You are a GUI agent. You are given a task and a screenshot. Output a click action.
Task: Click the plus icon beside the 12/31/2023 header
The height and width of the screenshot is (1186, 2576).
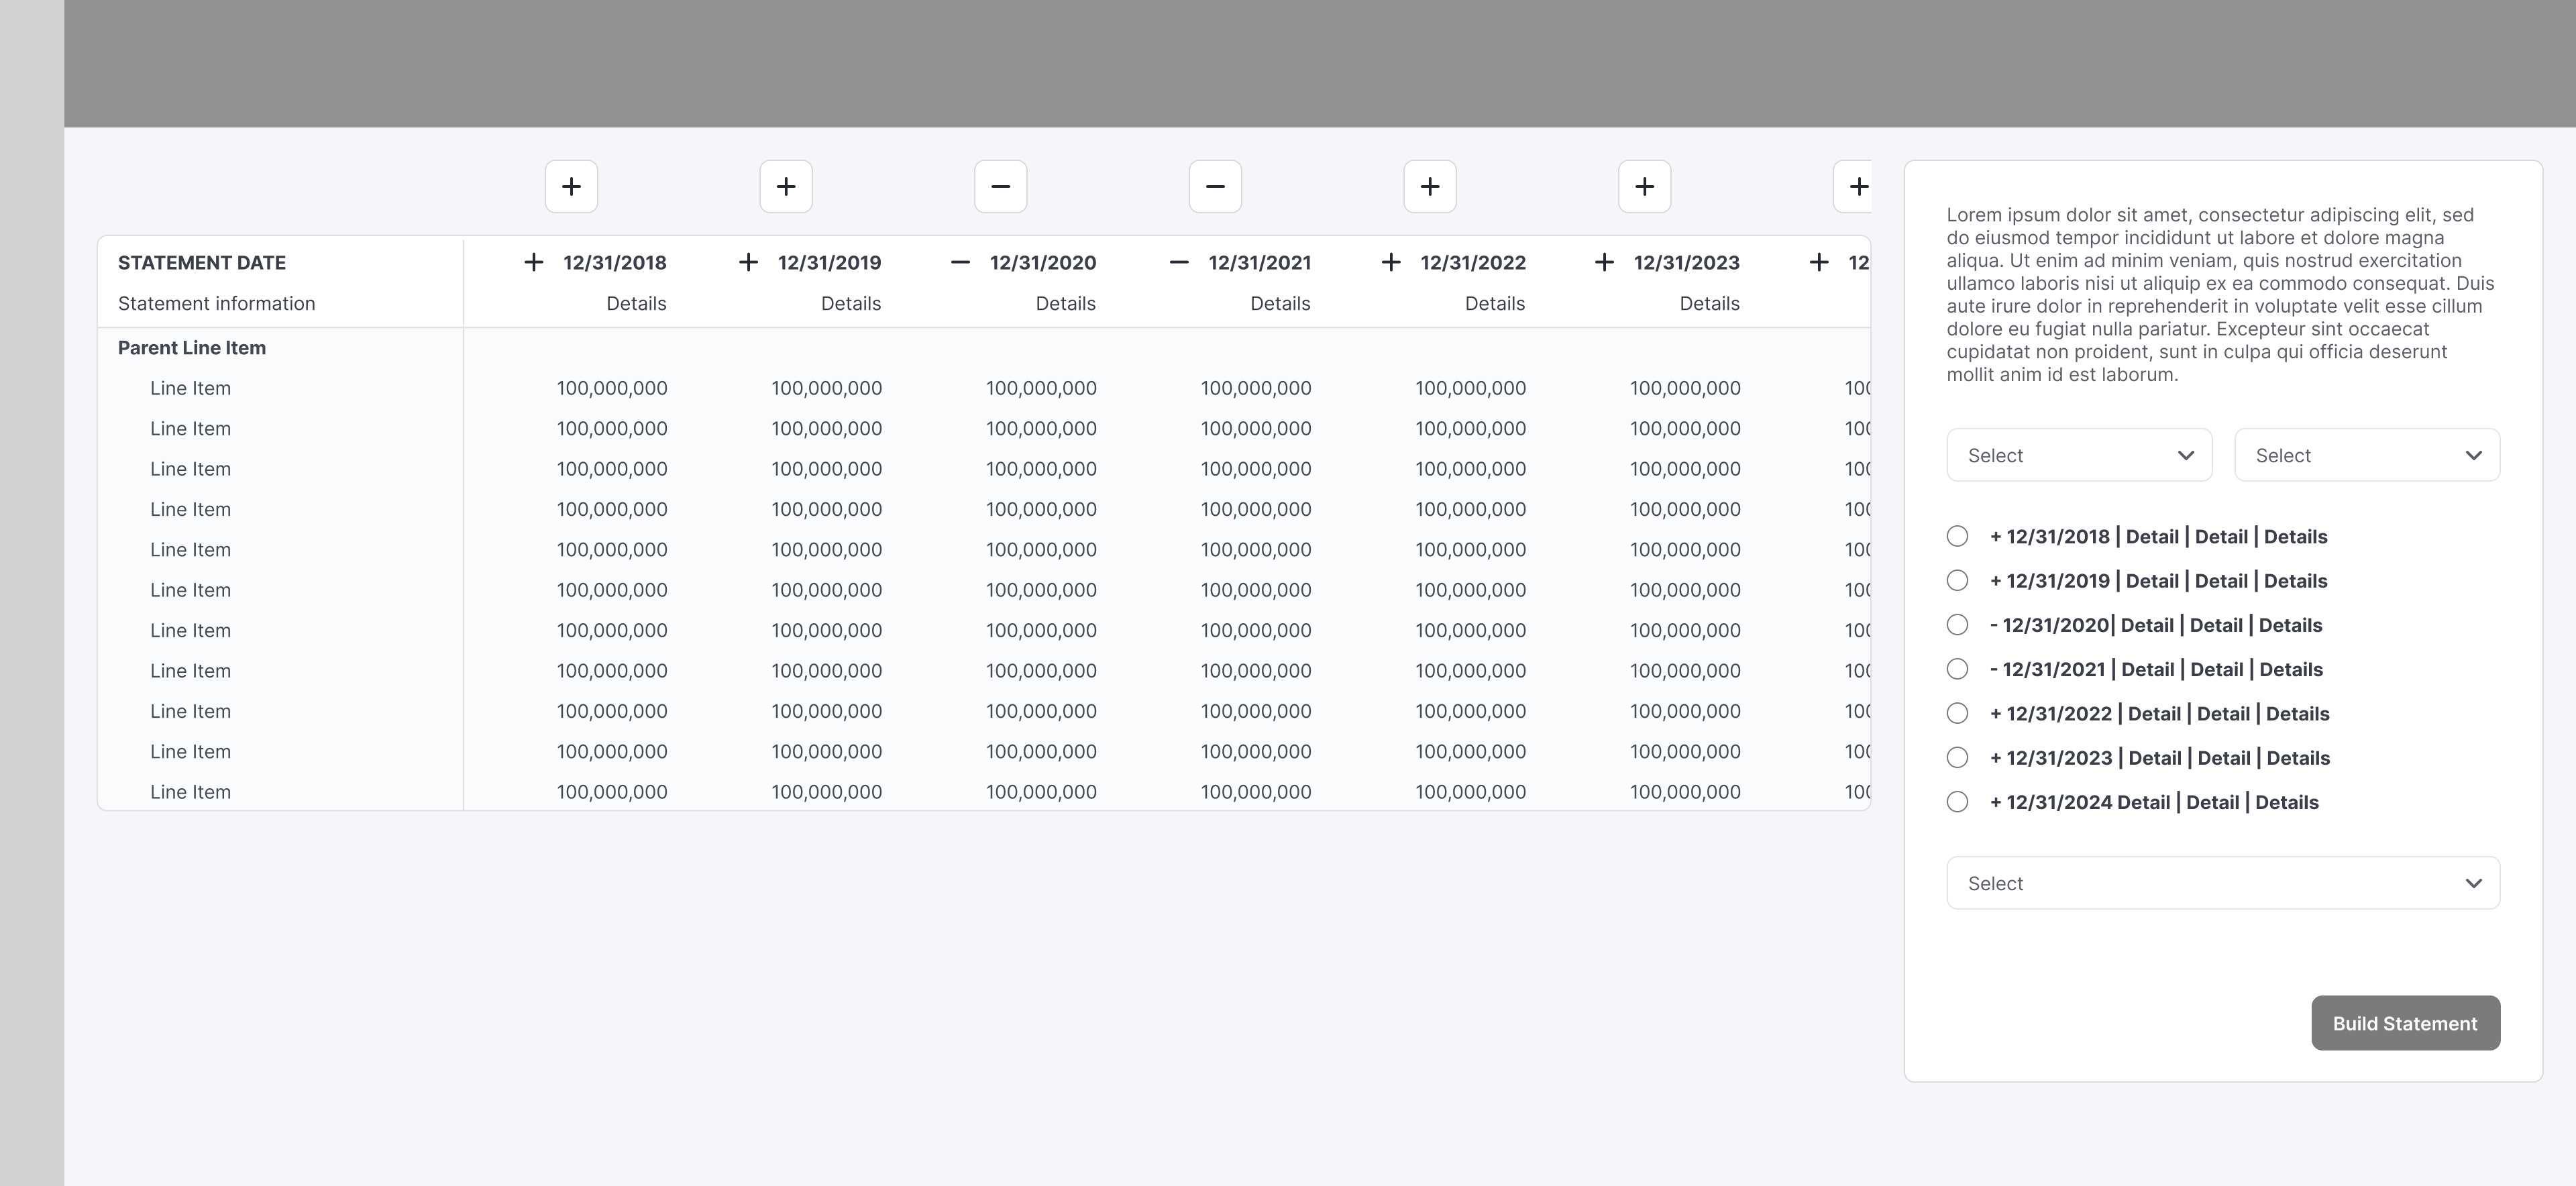tap(1604, 262)
